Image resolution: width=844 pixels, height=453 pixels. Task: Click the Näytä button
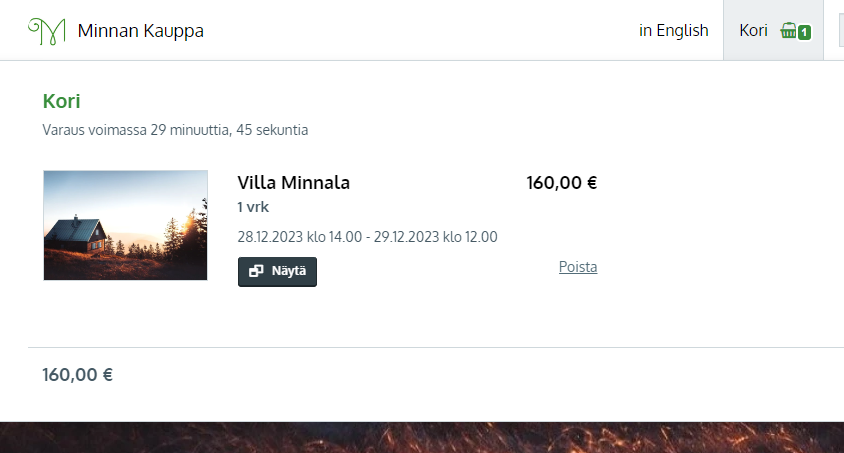tap(277, 272)
